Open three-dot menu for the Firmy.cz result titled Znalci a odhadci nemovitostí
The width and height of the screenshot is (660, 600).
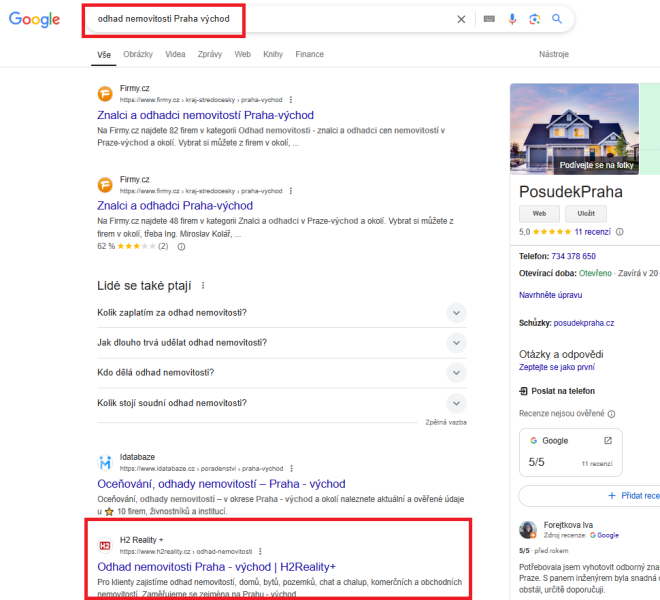pyautogui.click(x=291, y=100)
